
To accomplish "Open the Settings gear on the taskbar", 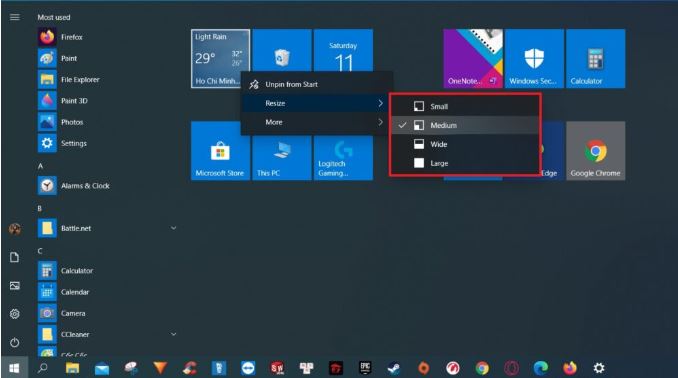I will (599, 368).
